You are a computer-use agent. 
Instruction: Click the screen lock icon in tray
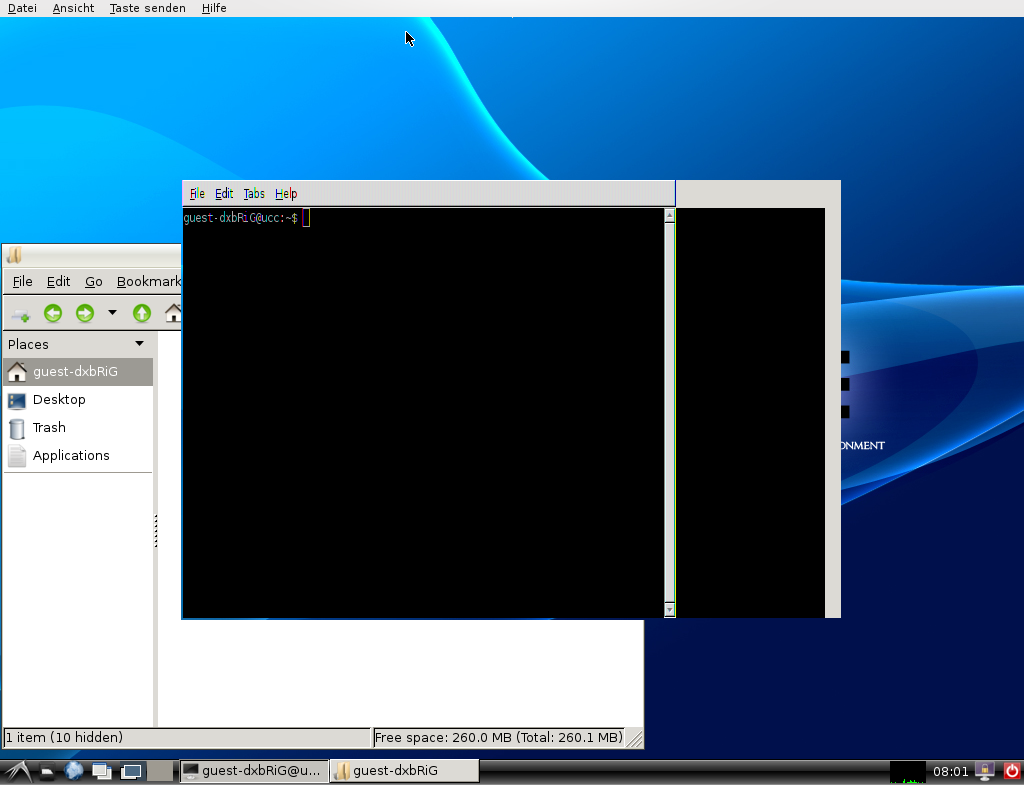click(x=985, y=771)
